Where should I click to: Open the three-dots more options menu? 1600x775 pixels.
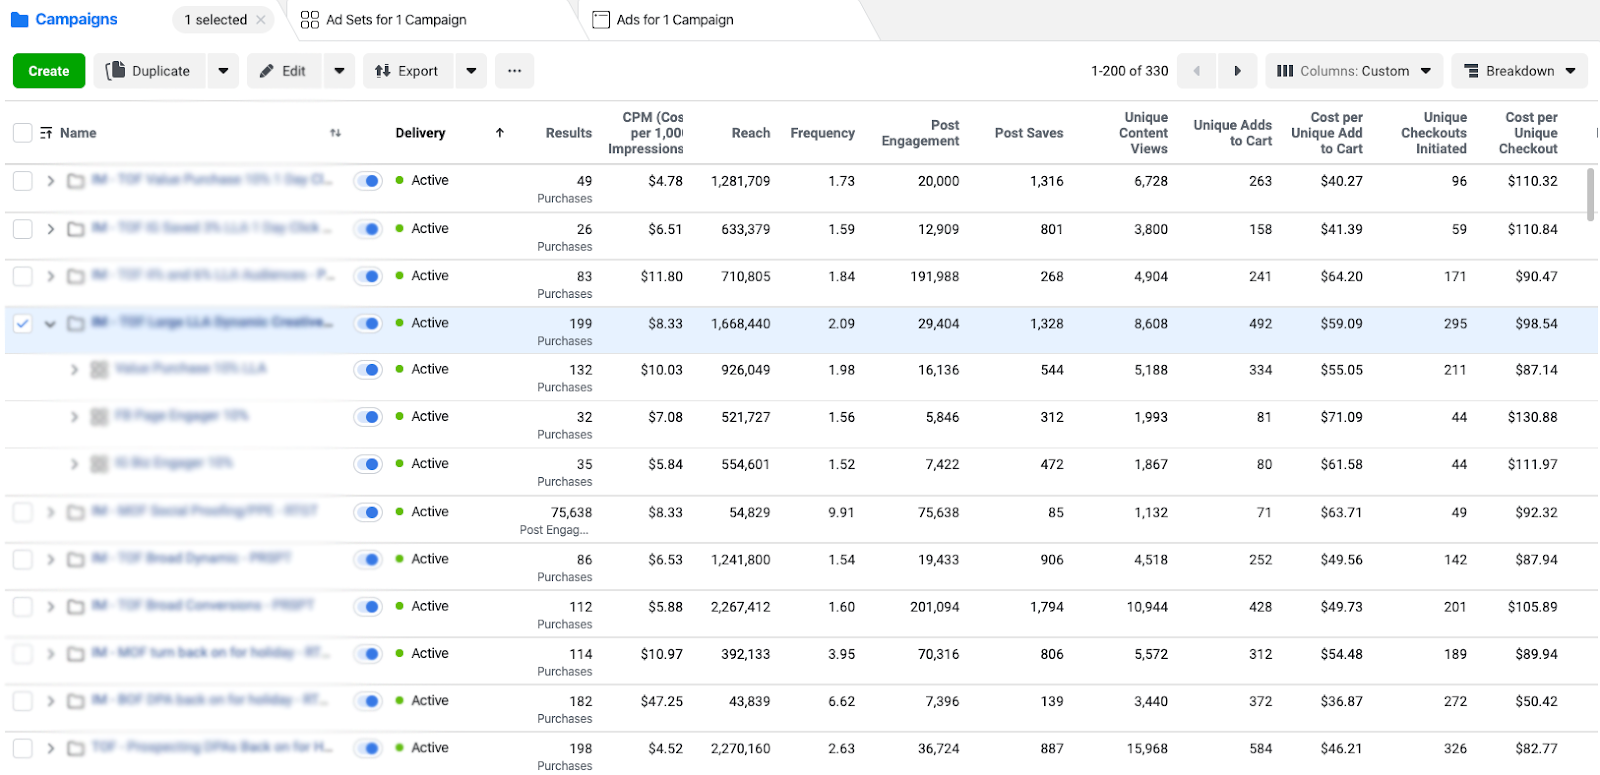coord(514,71)
